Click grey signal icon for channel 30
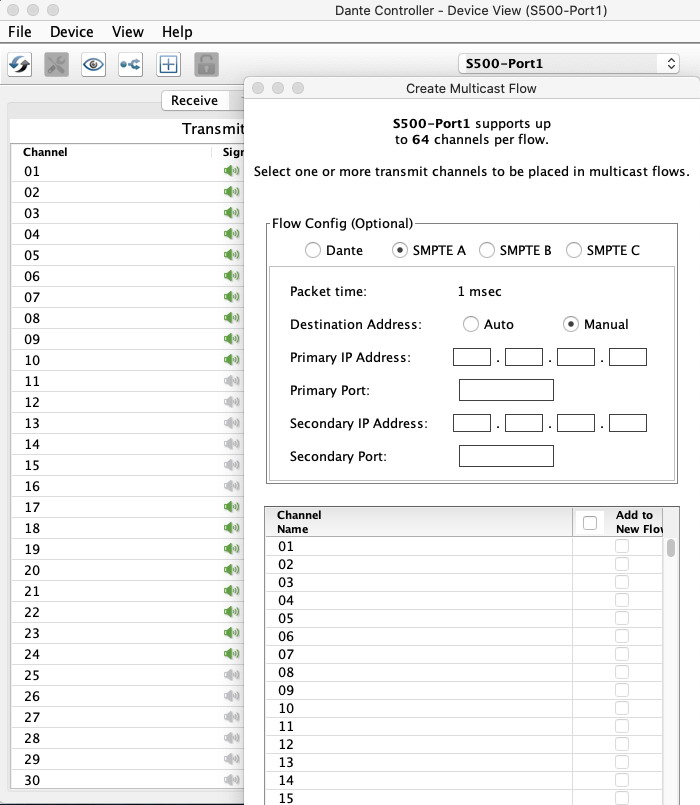Screen dimensions: 700x805 tap(232, 780)
